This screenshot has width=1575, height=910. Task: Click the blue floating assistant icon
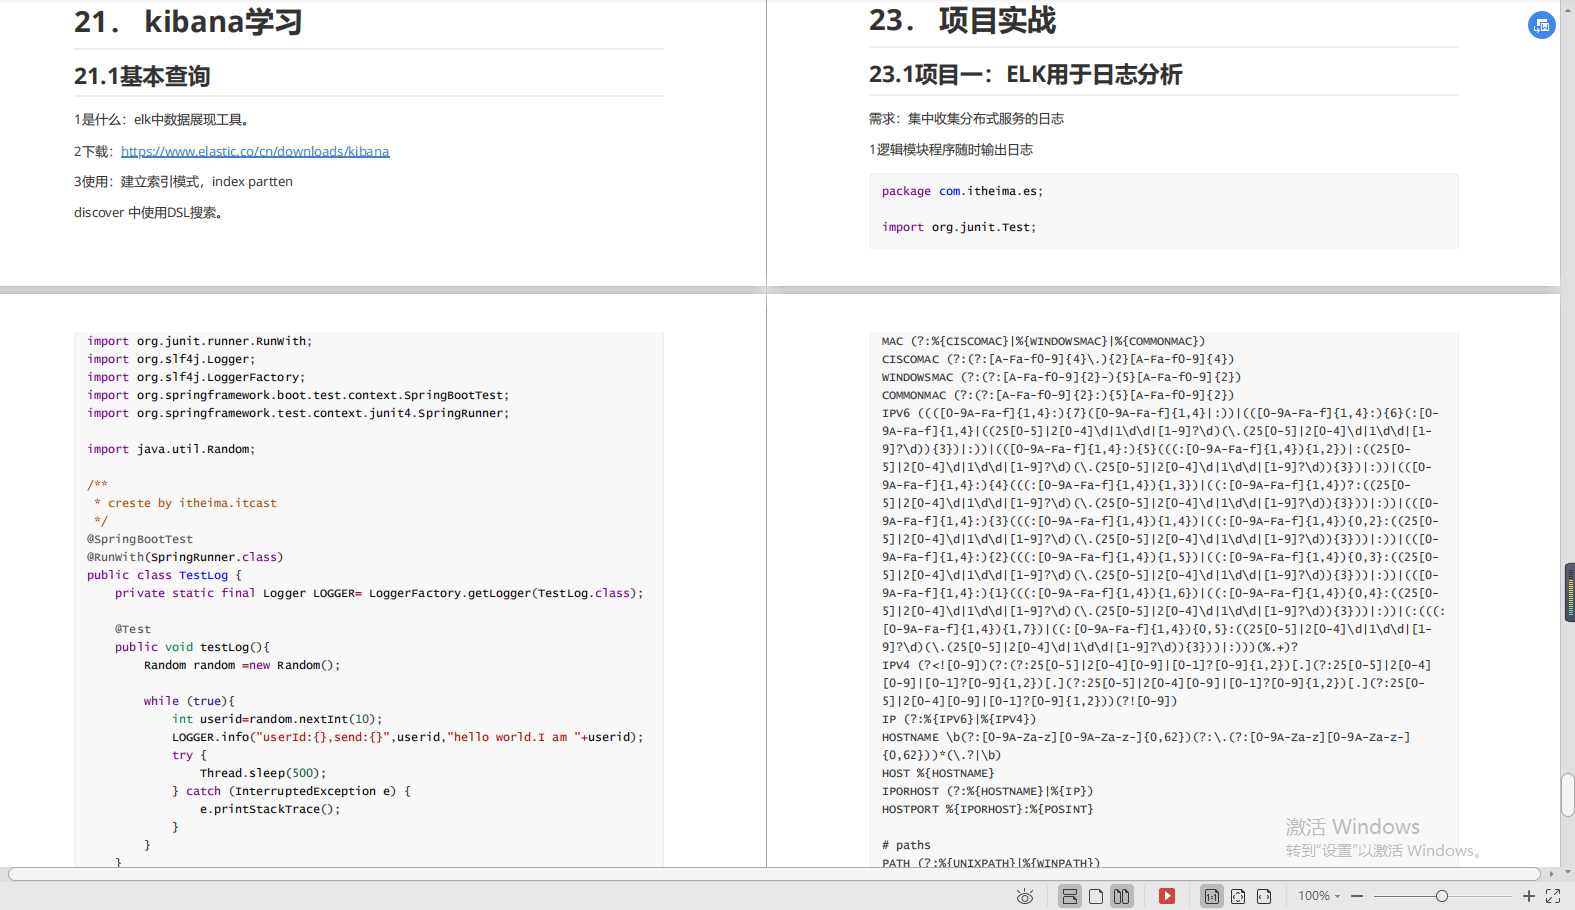tap(1541, 26)
